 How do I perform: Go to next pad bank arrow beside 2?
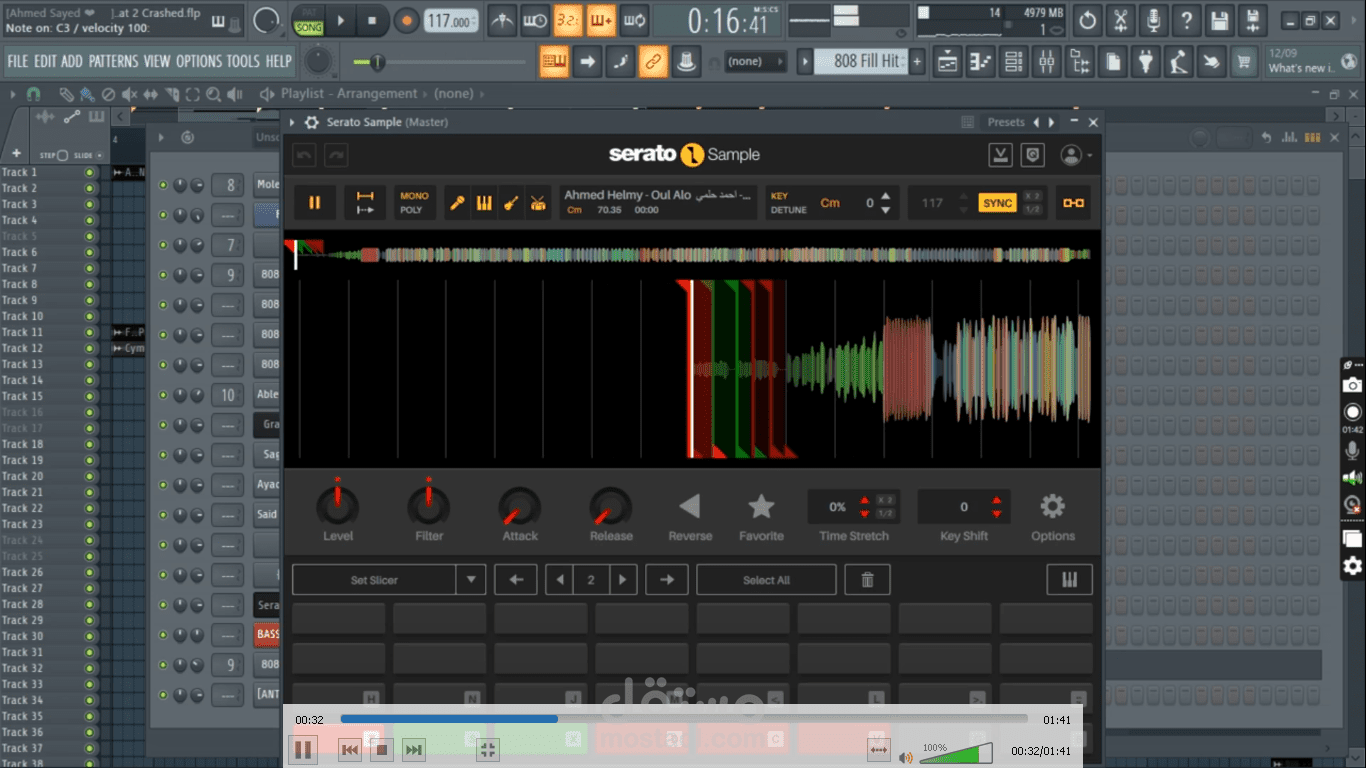(x=623, y=580)
